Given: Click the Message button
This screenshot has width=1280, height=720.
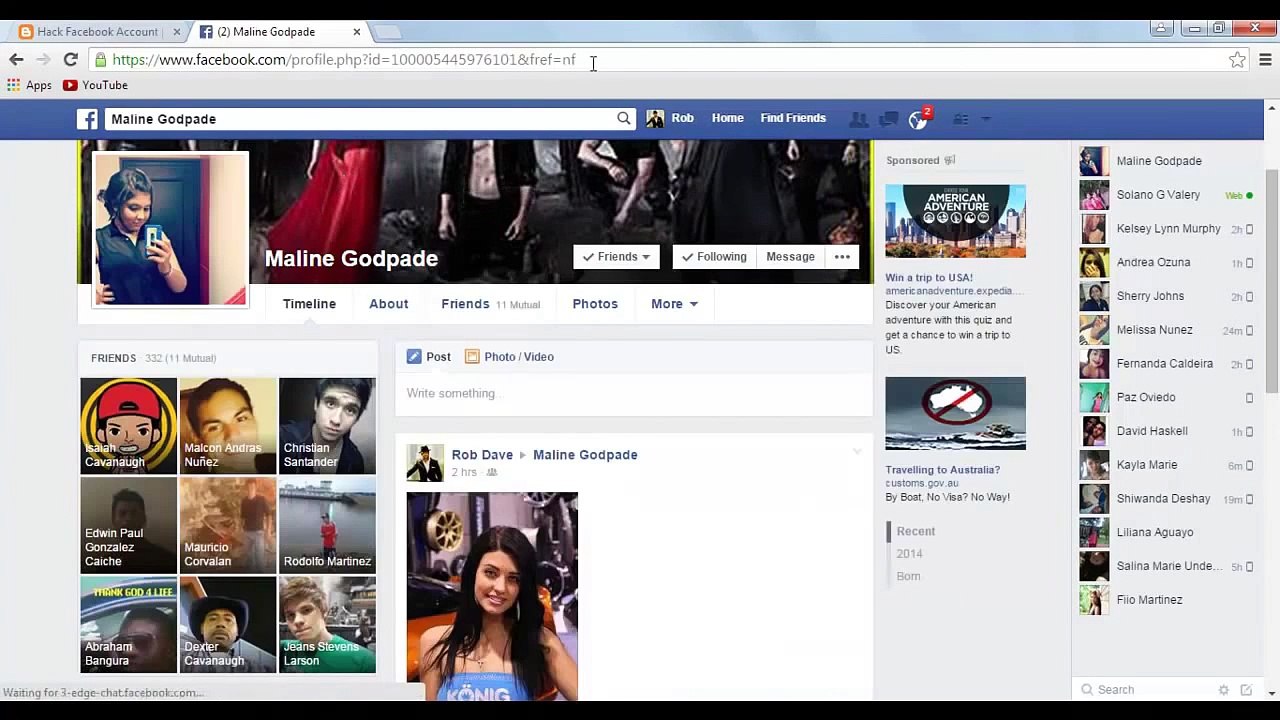Looking at the screenshot, I should (x=790, y=257).
